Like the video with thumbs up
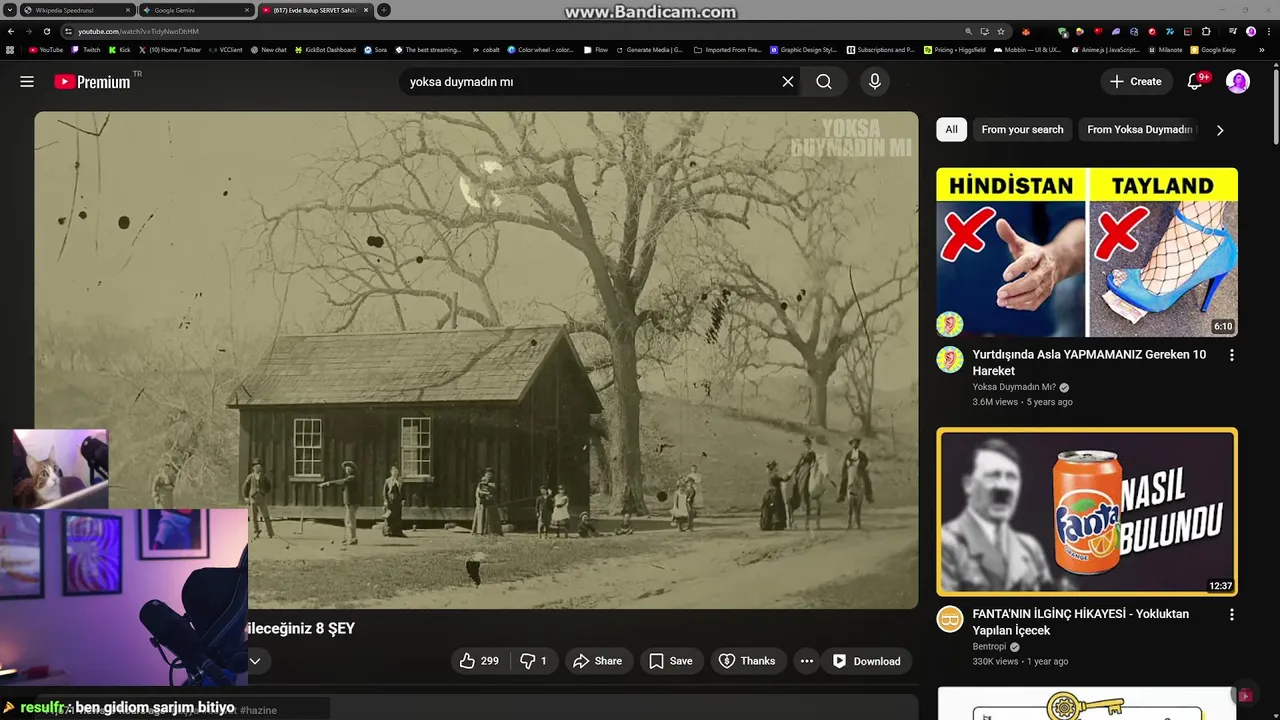The height and width of the screenshot is (720, 1280). (479, 661)
